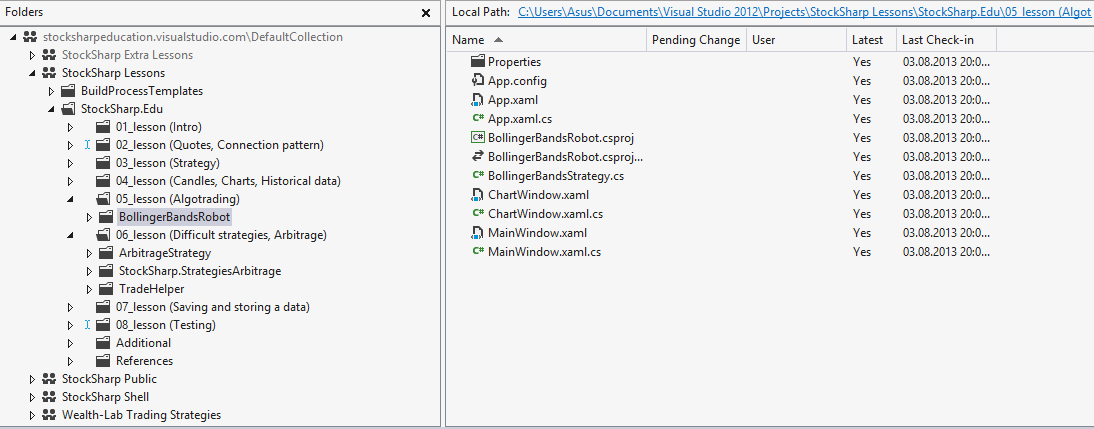This screenshot has height=429, width=1094.
Task: Click the C# icon beside App.xaml.cs
Action: (x=477, y=119)
